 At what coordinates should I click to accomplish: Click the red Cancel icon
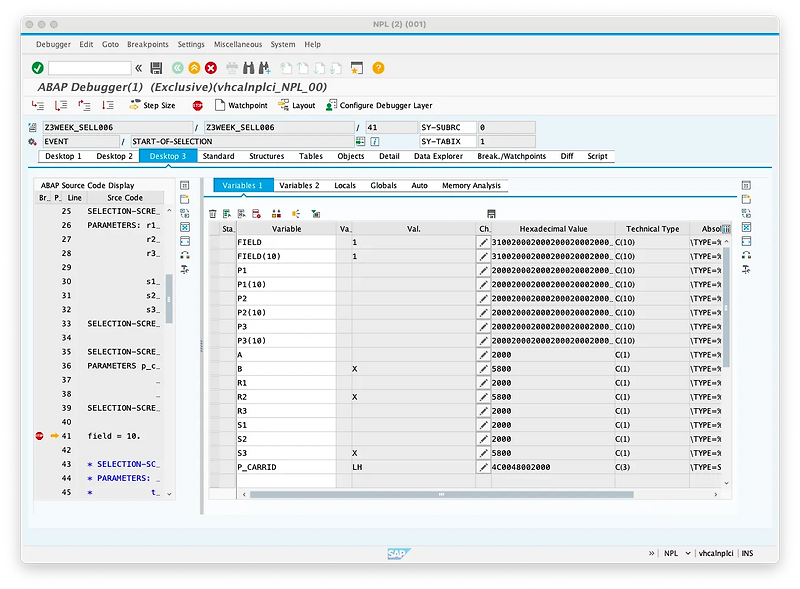click(211, 68)
